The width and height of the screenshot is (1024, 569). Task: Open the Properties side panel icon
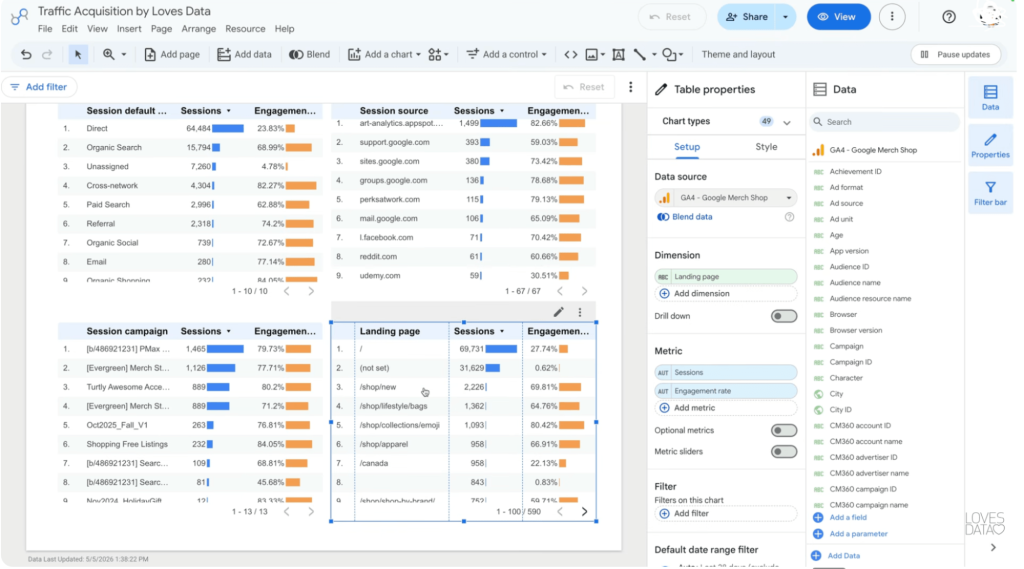pos(991,145)
